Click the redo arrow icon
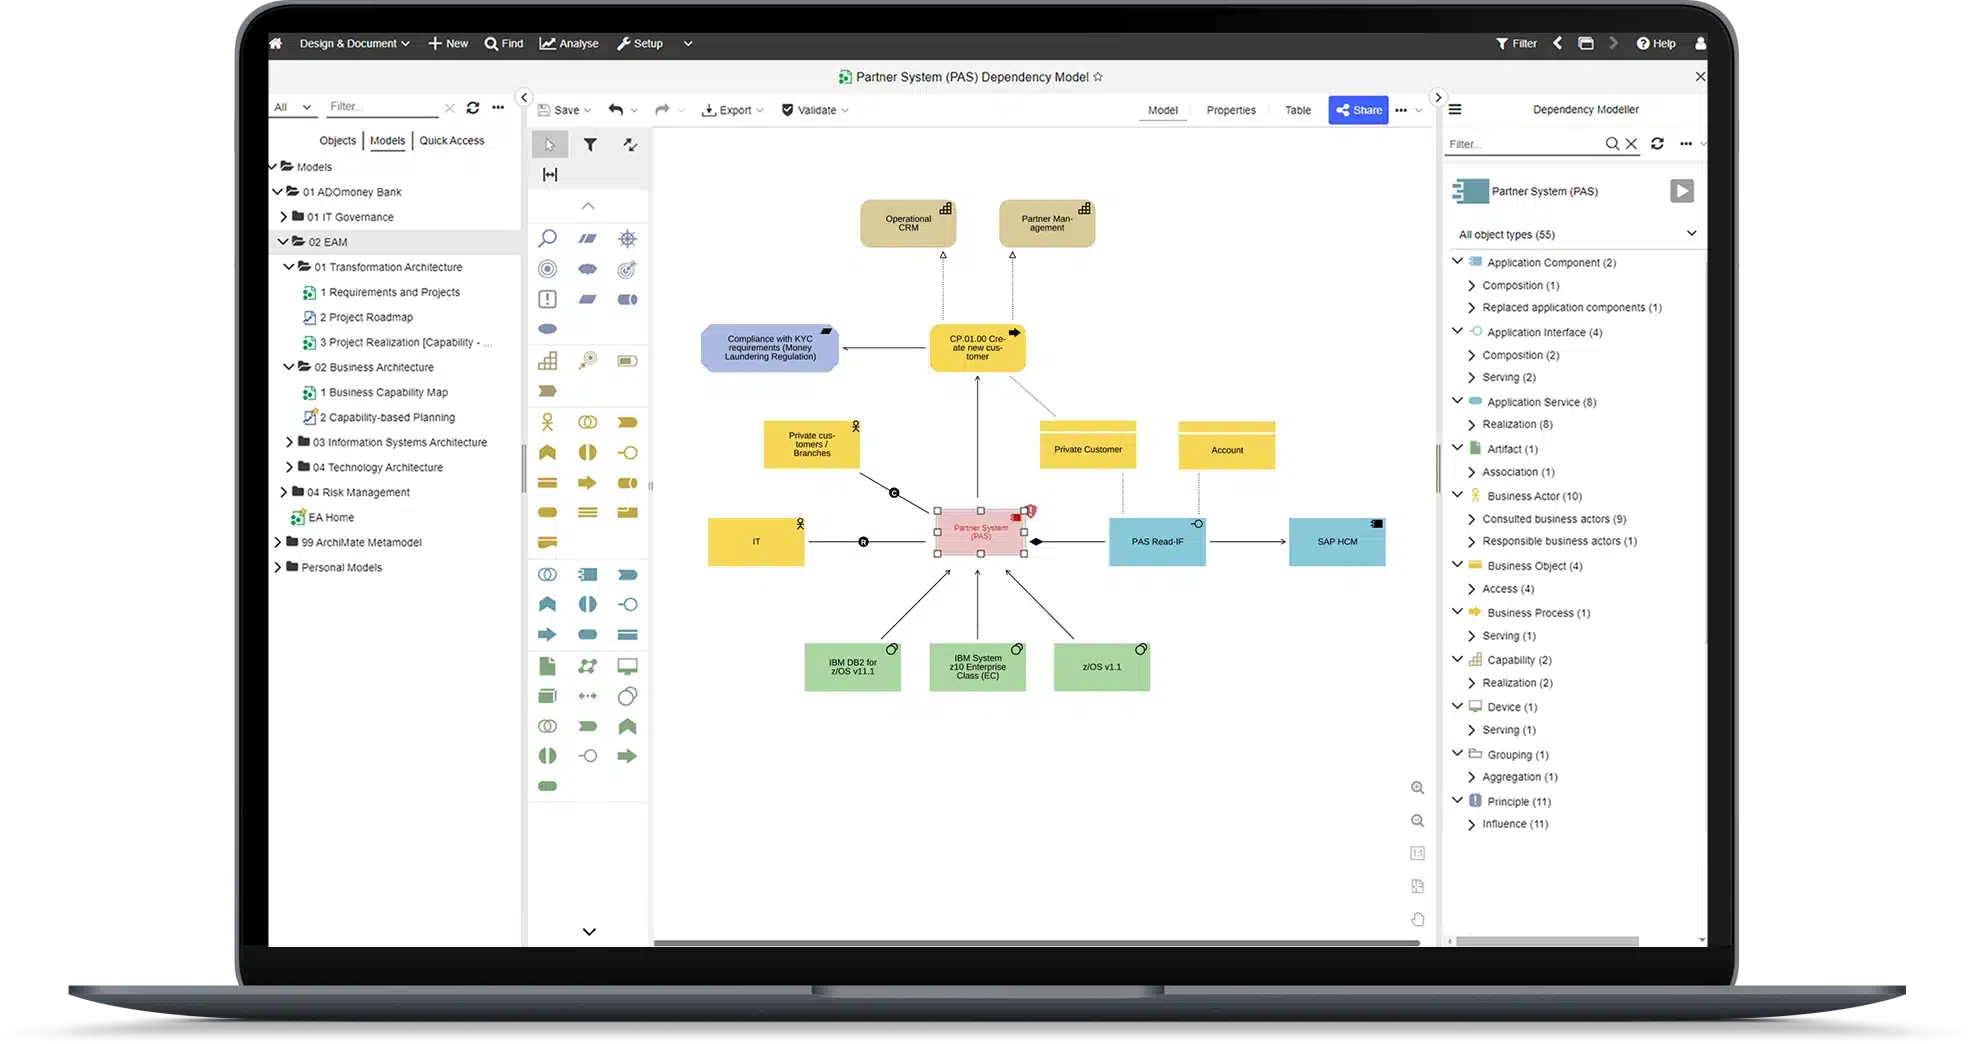Image resolution: width=1976 pixels, height=1044 pixels. (662, 110)
